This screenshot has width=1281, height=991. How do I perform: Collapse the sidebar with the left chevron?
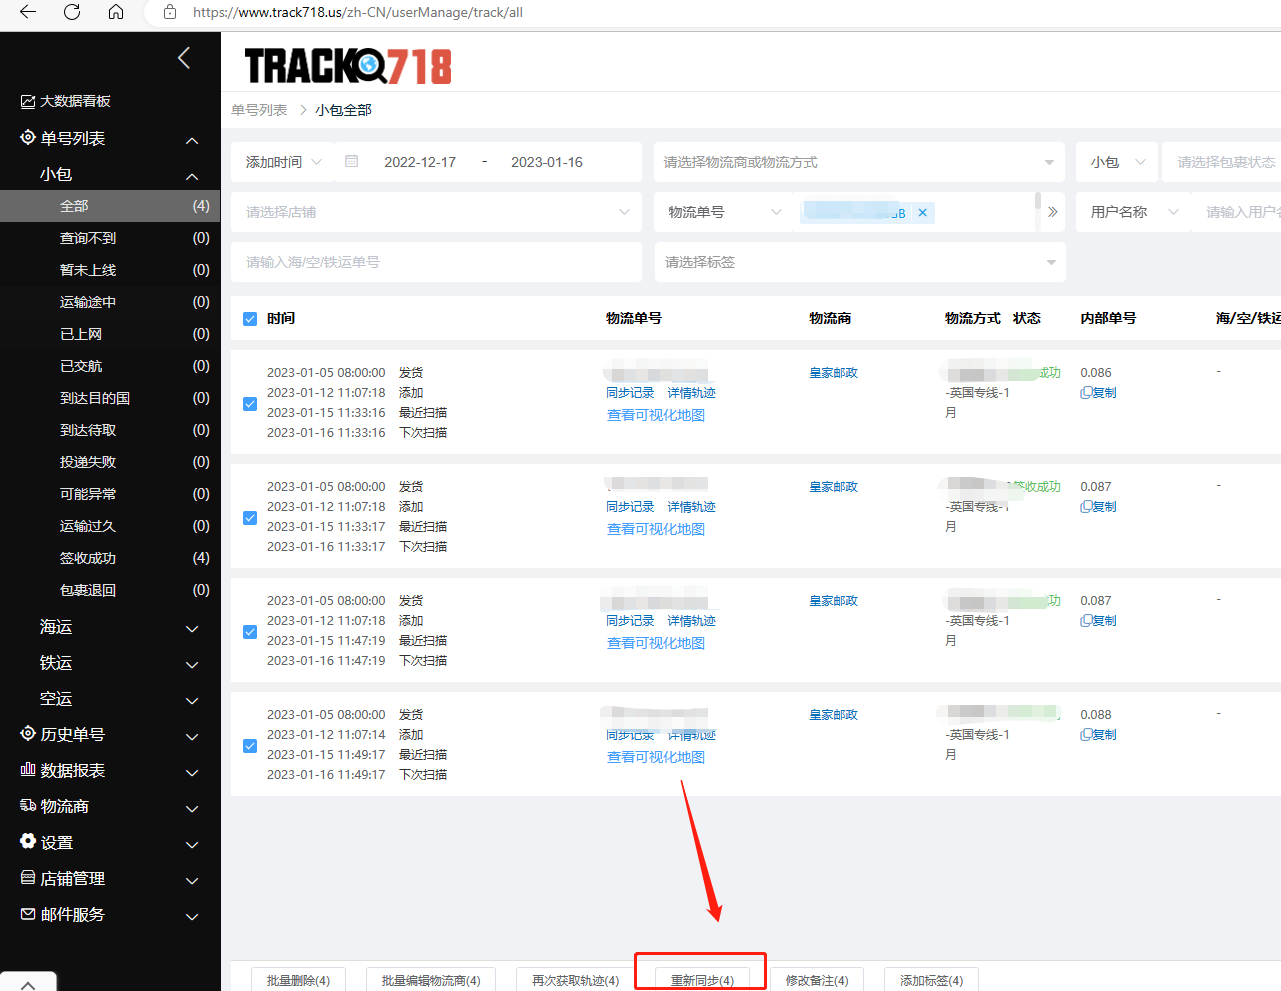184,58
